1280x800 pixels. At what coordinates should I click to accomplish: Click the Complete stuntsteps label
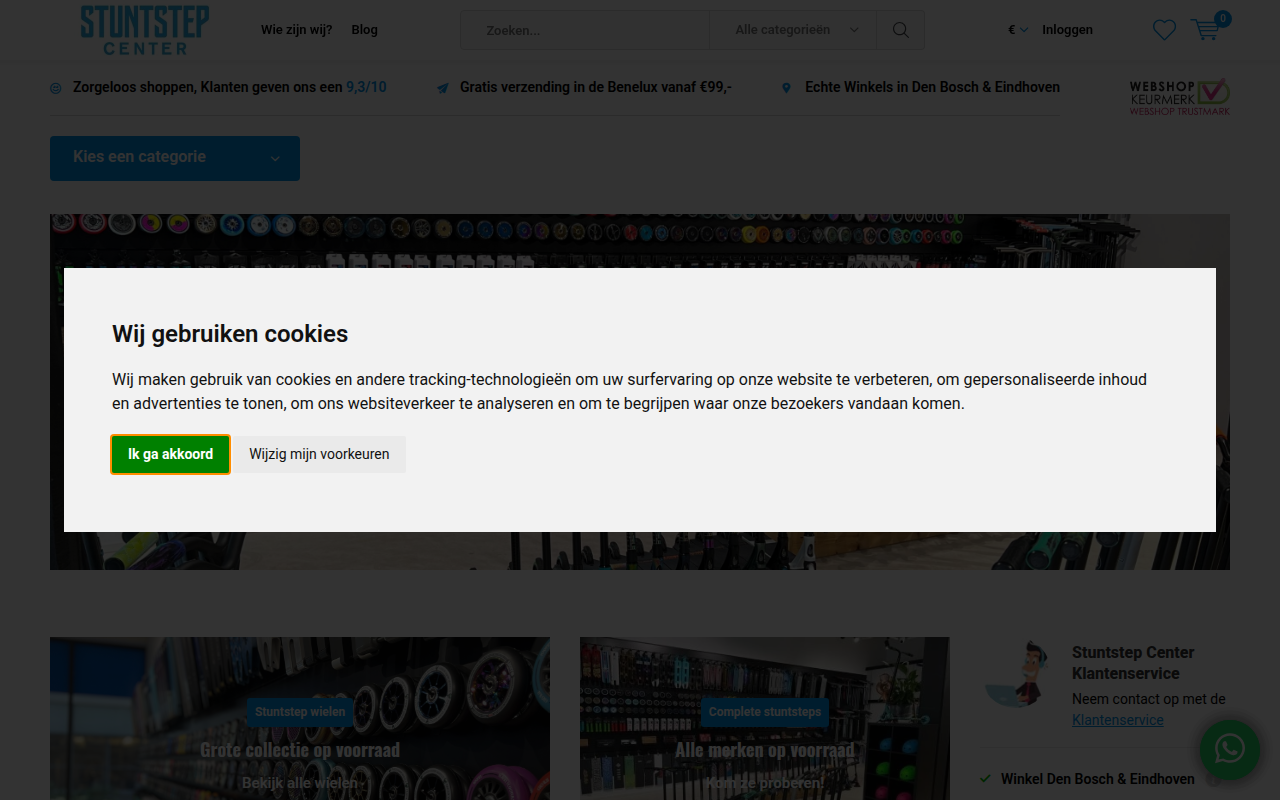coord(765,712)
